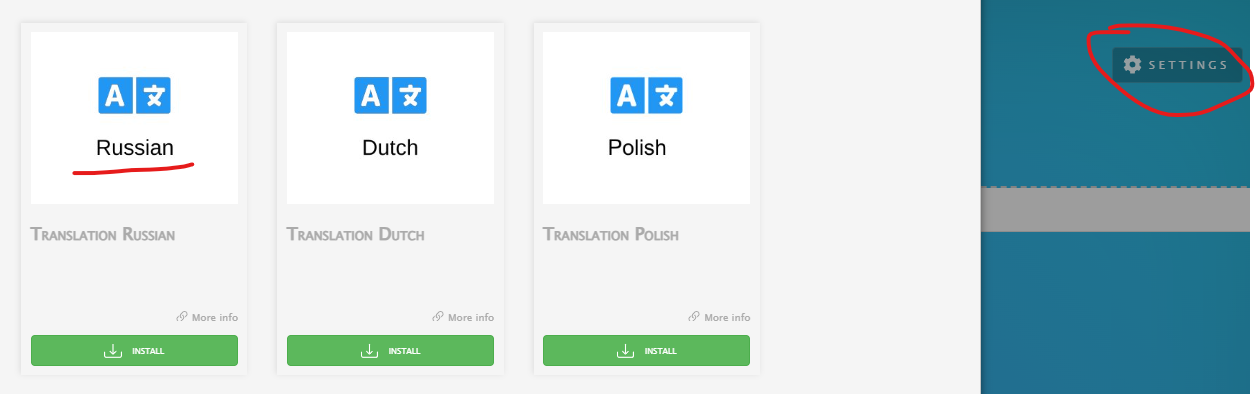
Task: Open the Settings button
Action: click(x=1177, y=65)
